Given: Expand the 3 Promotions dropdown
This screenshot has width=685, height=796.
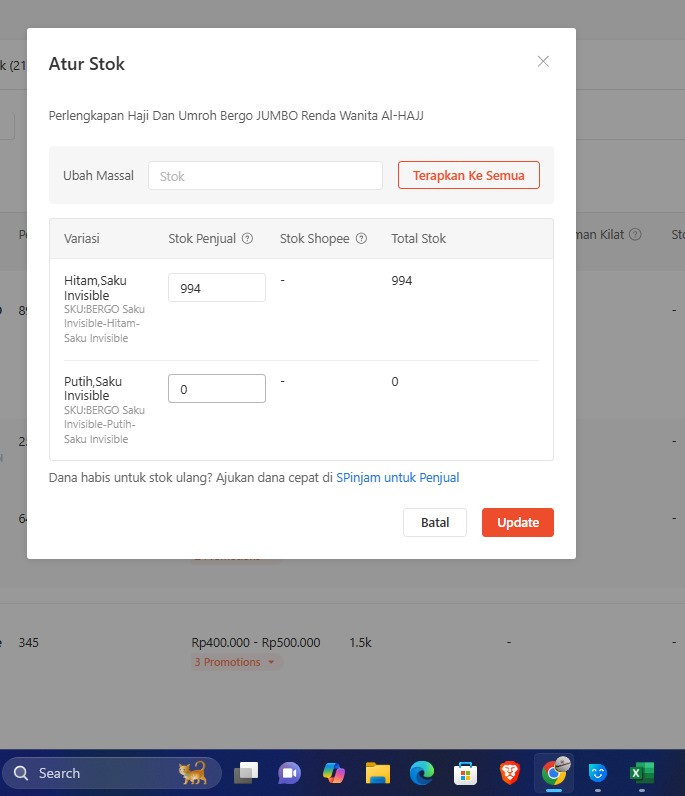Looking at the screenshot, I should click(x=235, y=662).
